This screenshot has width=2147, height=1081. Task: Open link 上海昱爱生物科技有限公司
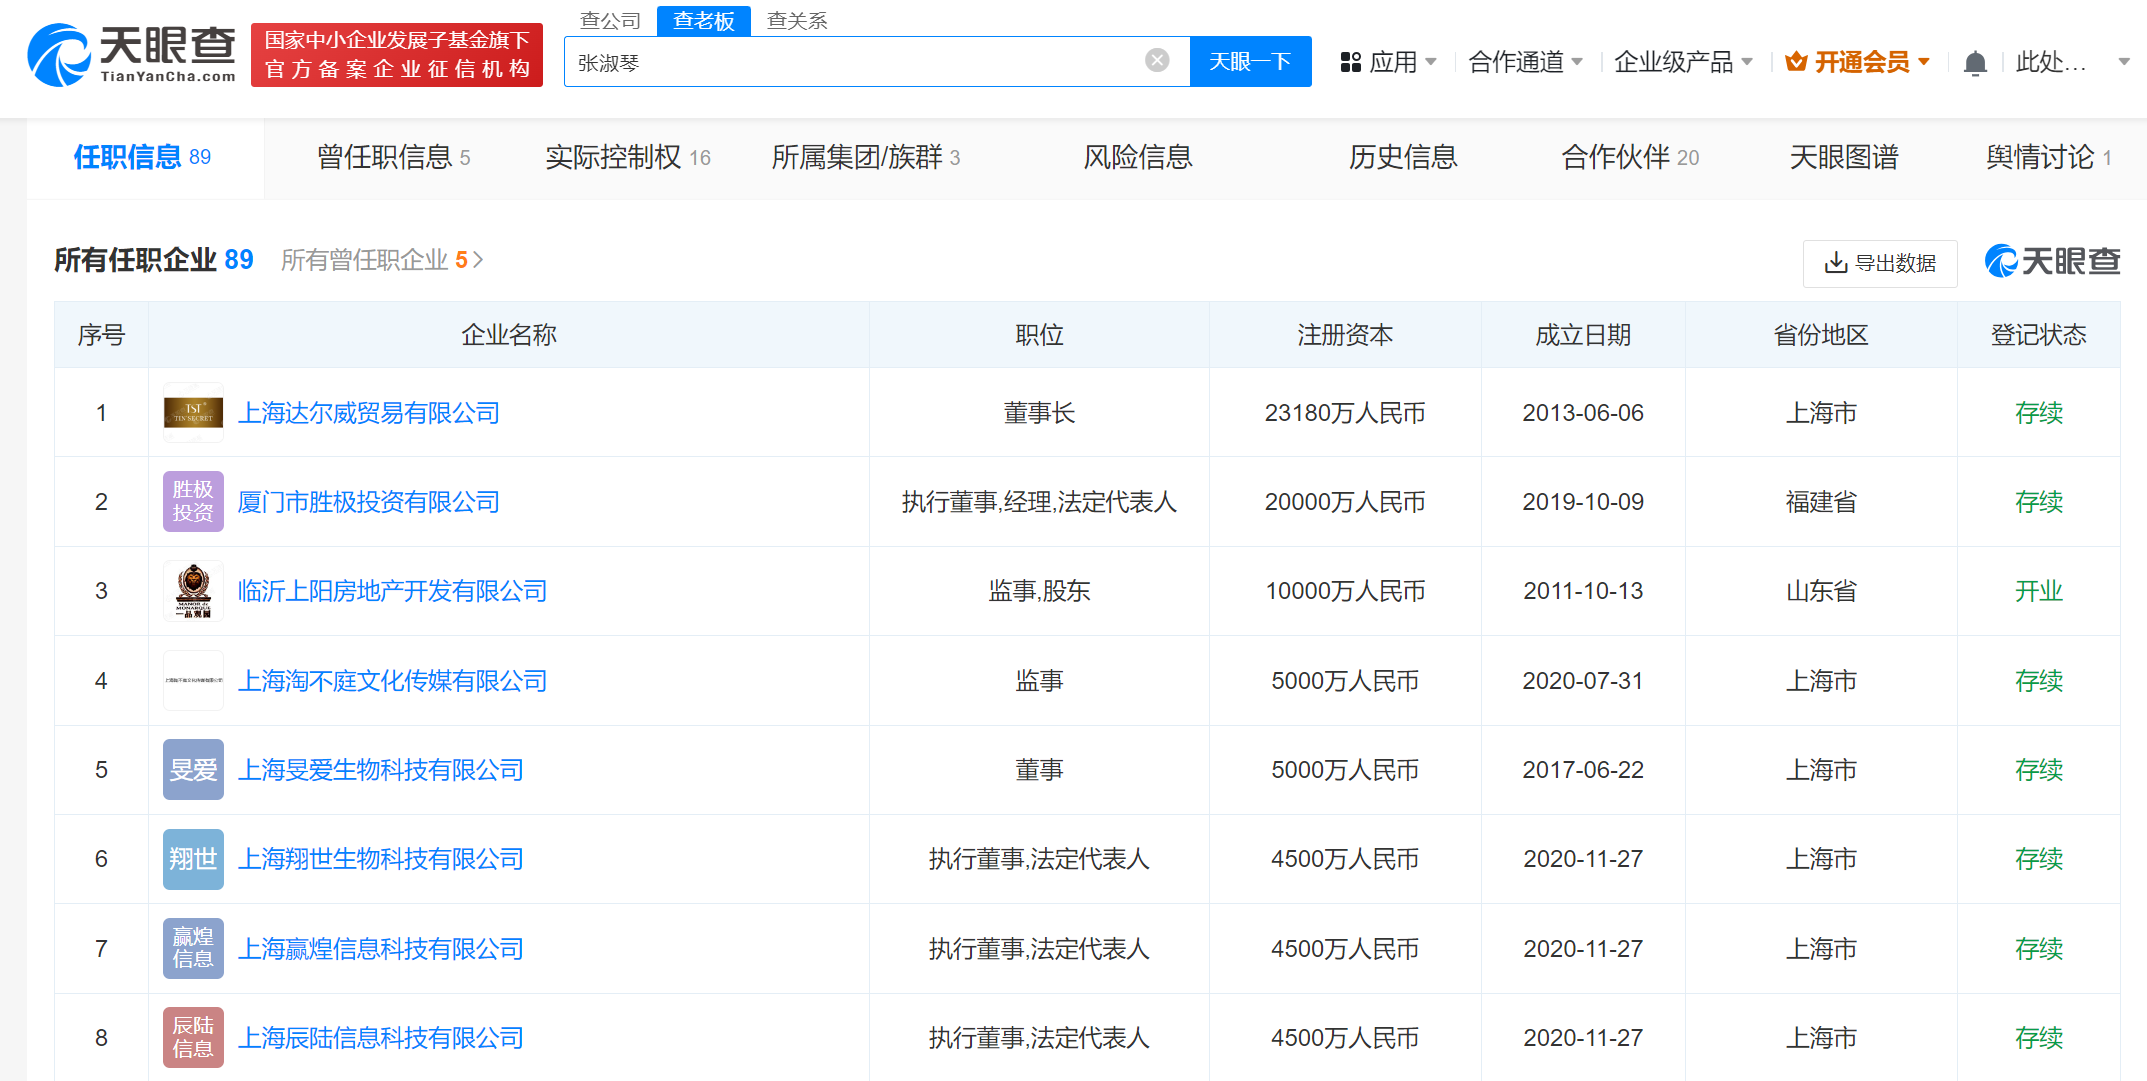[381, 769]
